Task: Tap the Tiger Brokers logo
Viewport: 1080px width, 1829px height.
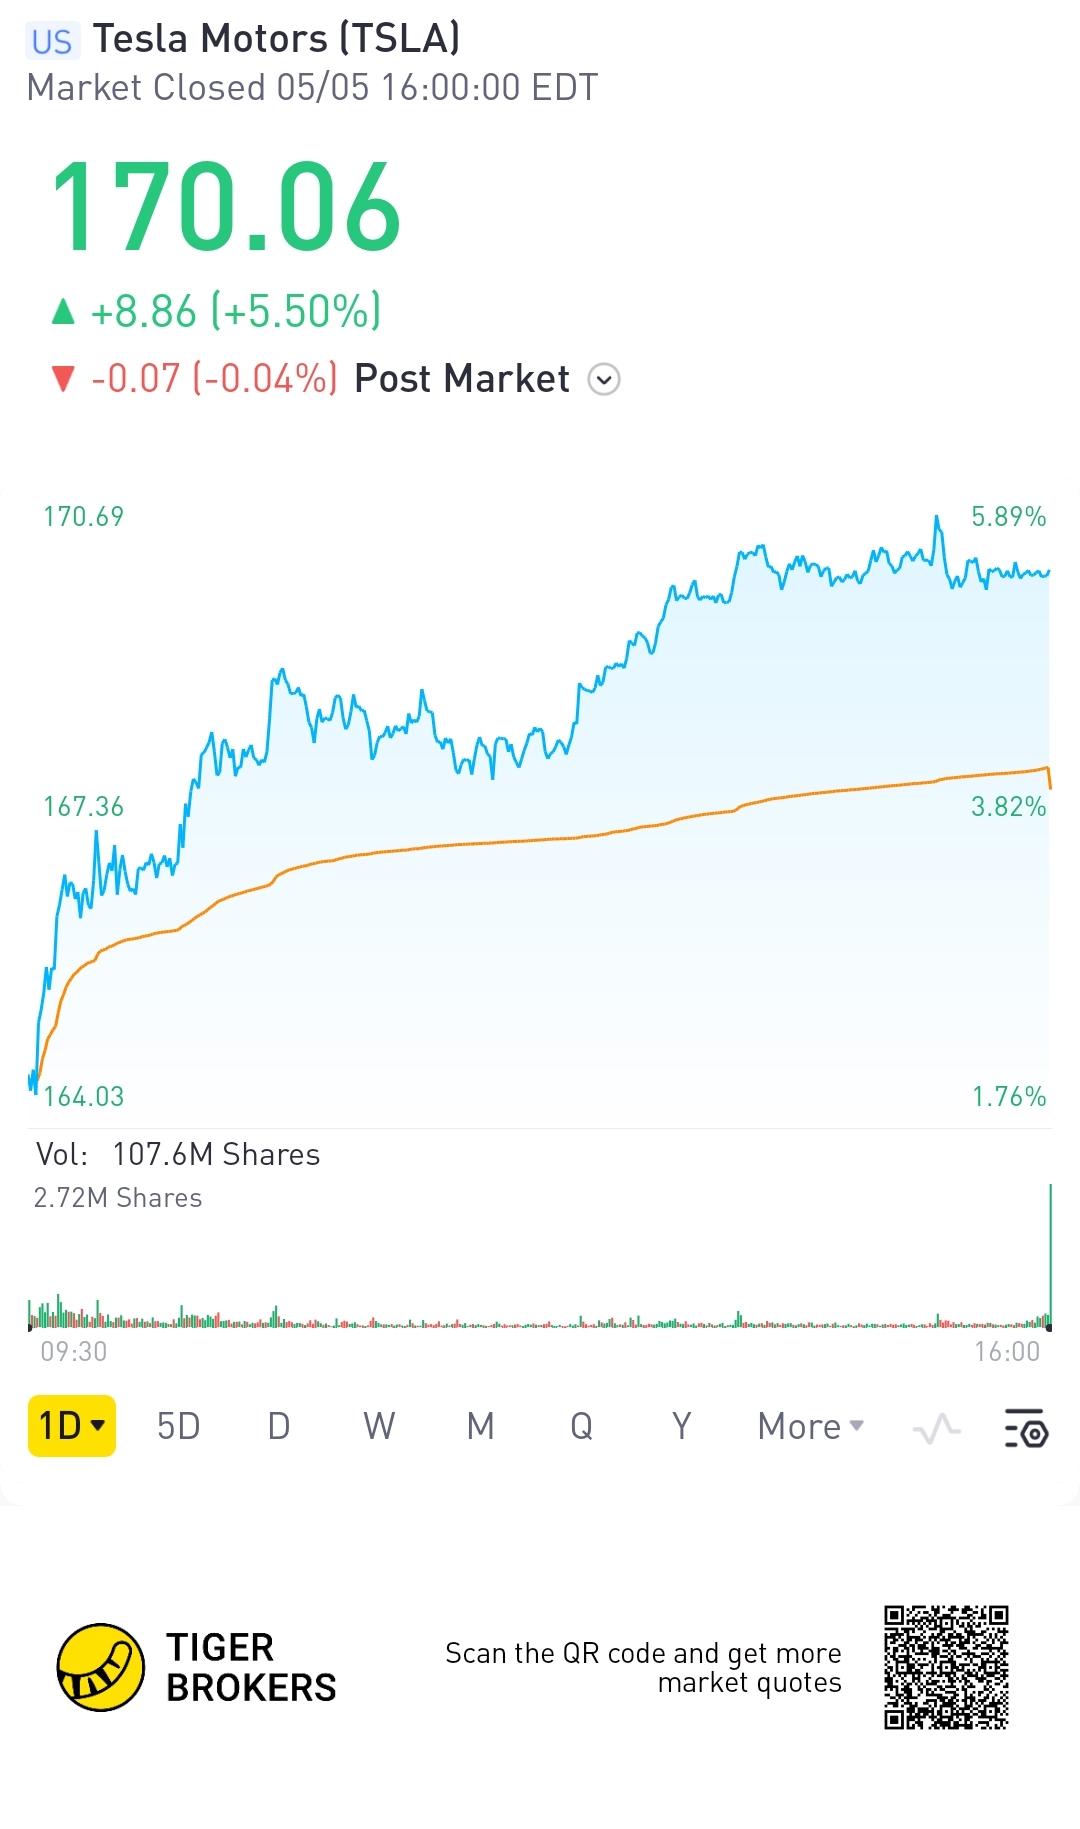Action: 100,1667
